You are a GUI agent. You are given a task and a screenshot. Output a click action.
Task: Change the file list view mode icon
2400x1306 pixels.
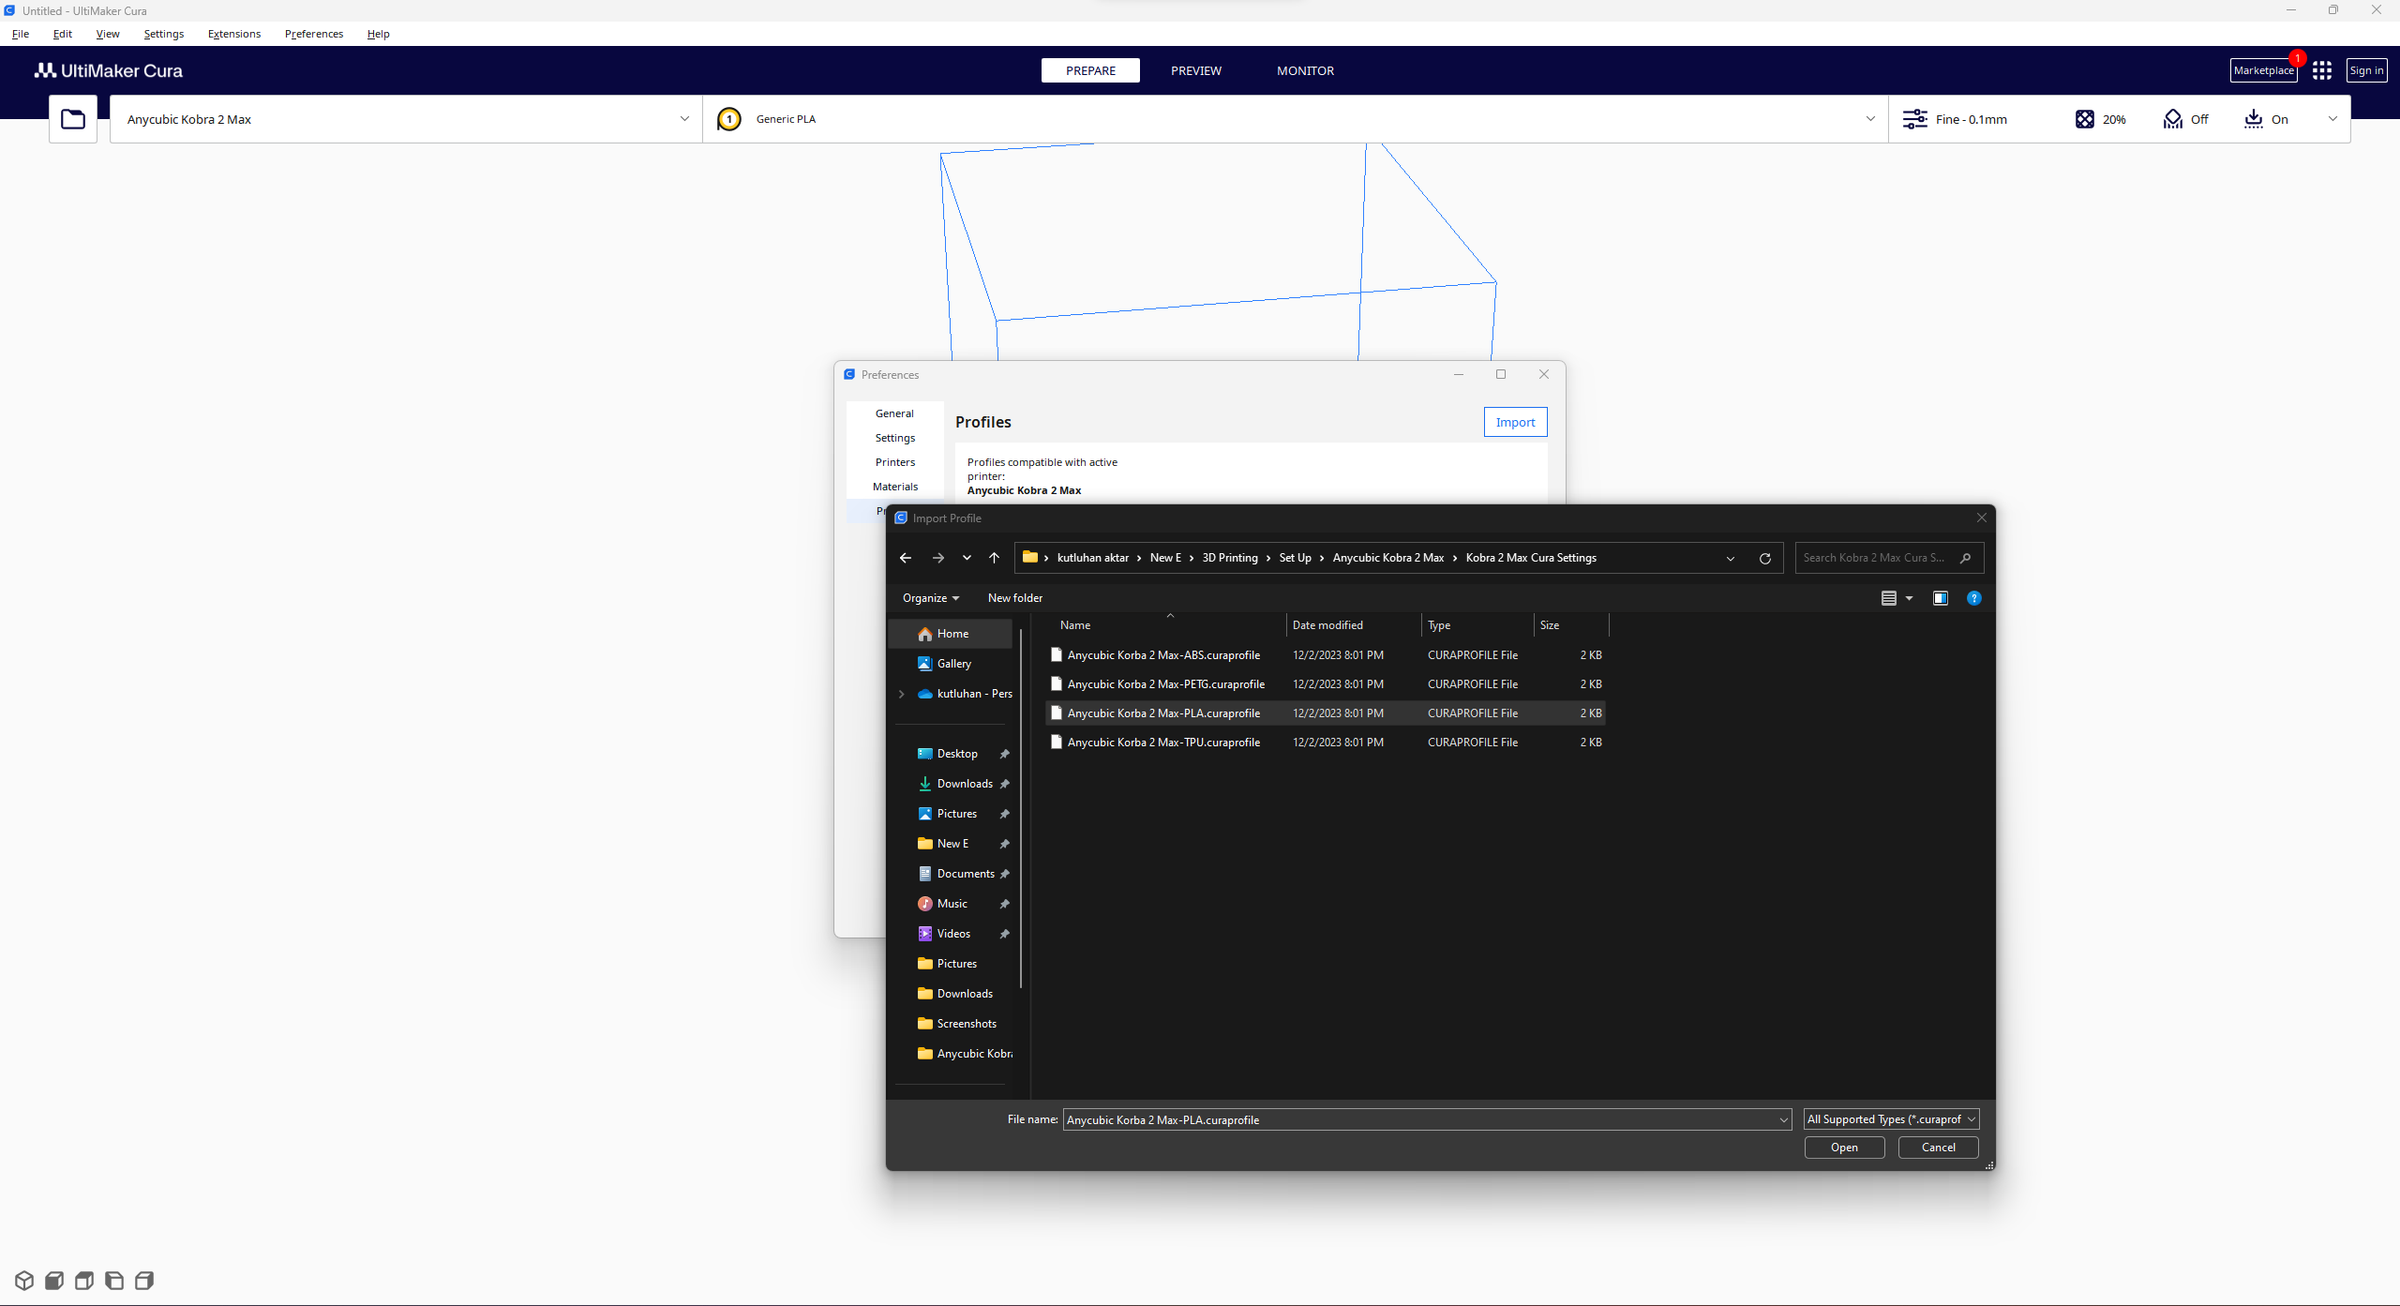click(x=1890, y=597)
